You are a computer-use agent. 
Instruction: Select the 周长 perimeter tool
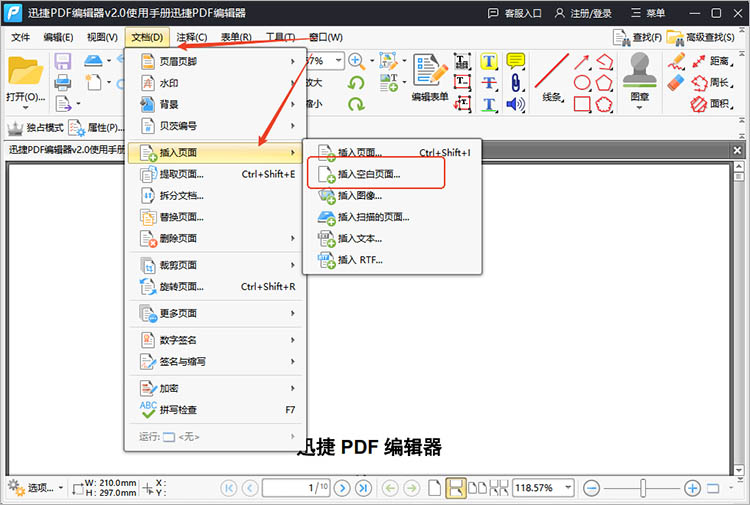click(x=712, y=83)
